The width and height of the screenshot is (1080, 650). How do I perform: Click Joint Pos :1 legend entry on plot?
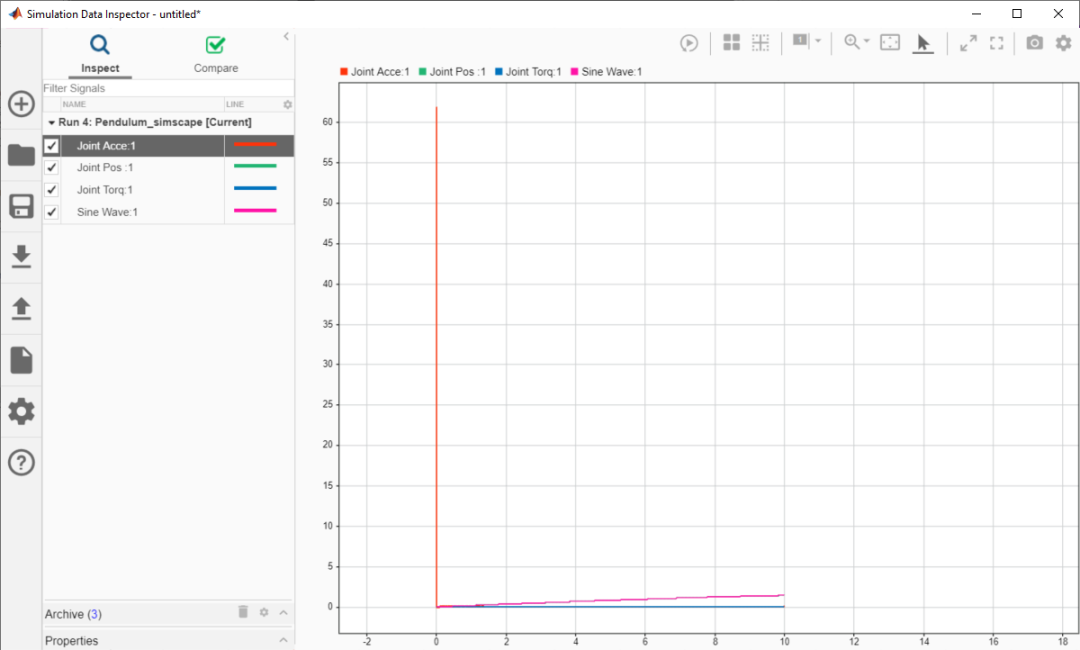point(453,72)
